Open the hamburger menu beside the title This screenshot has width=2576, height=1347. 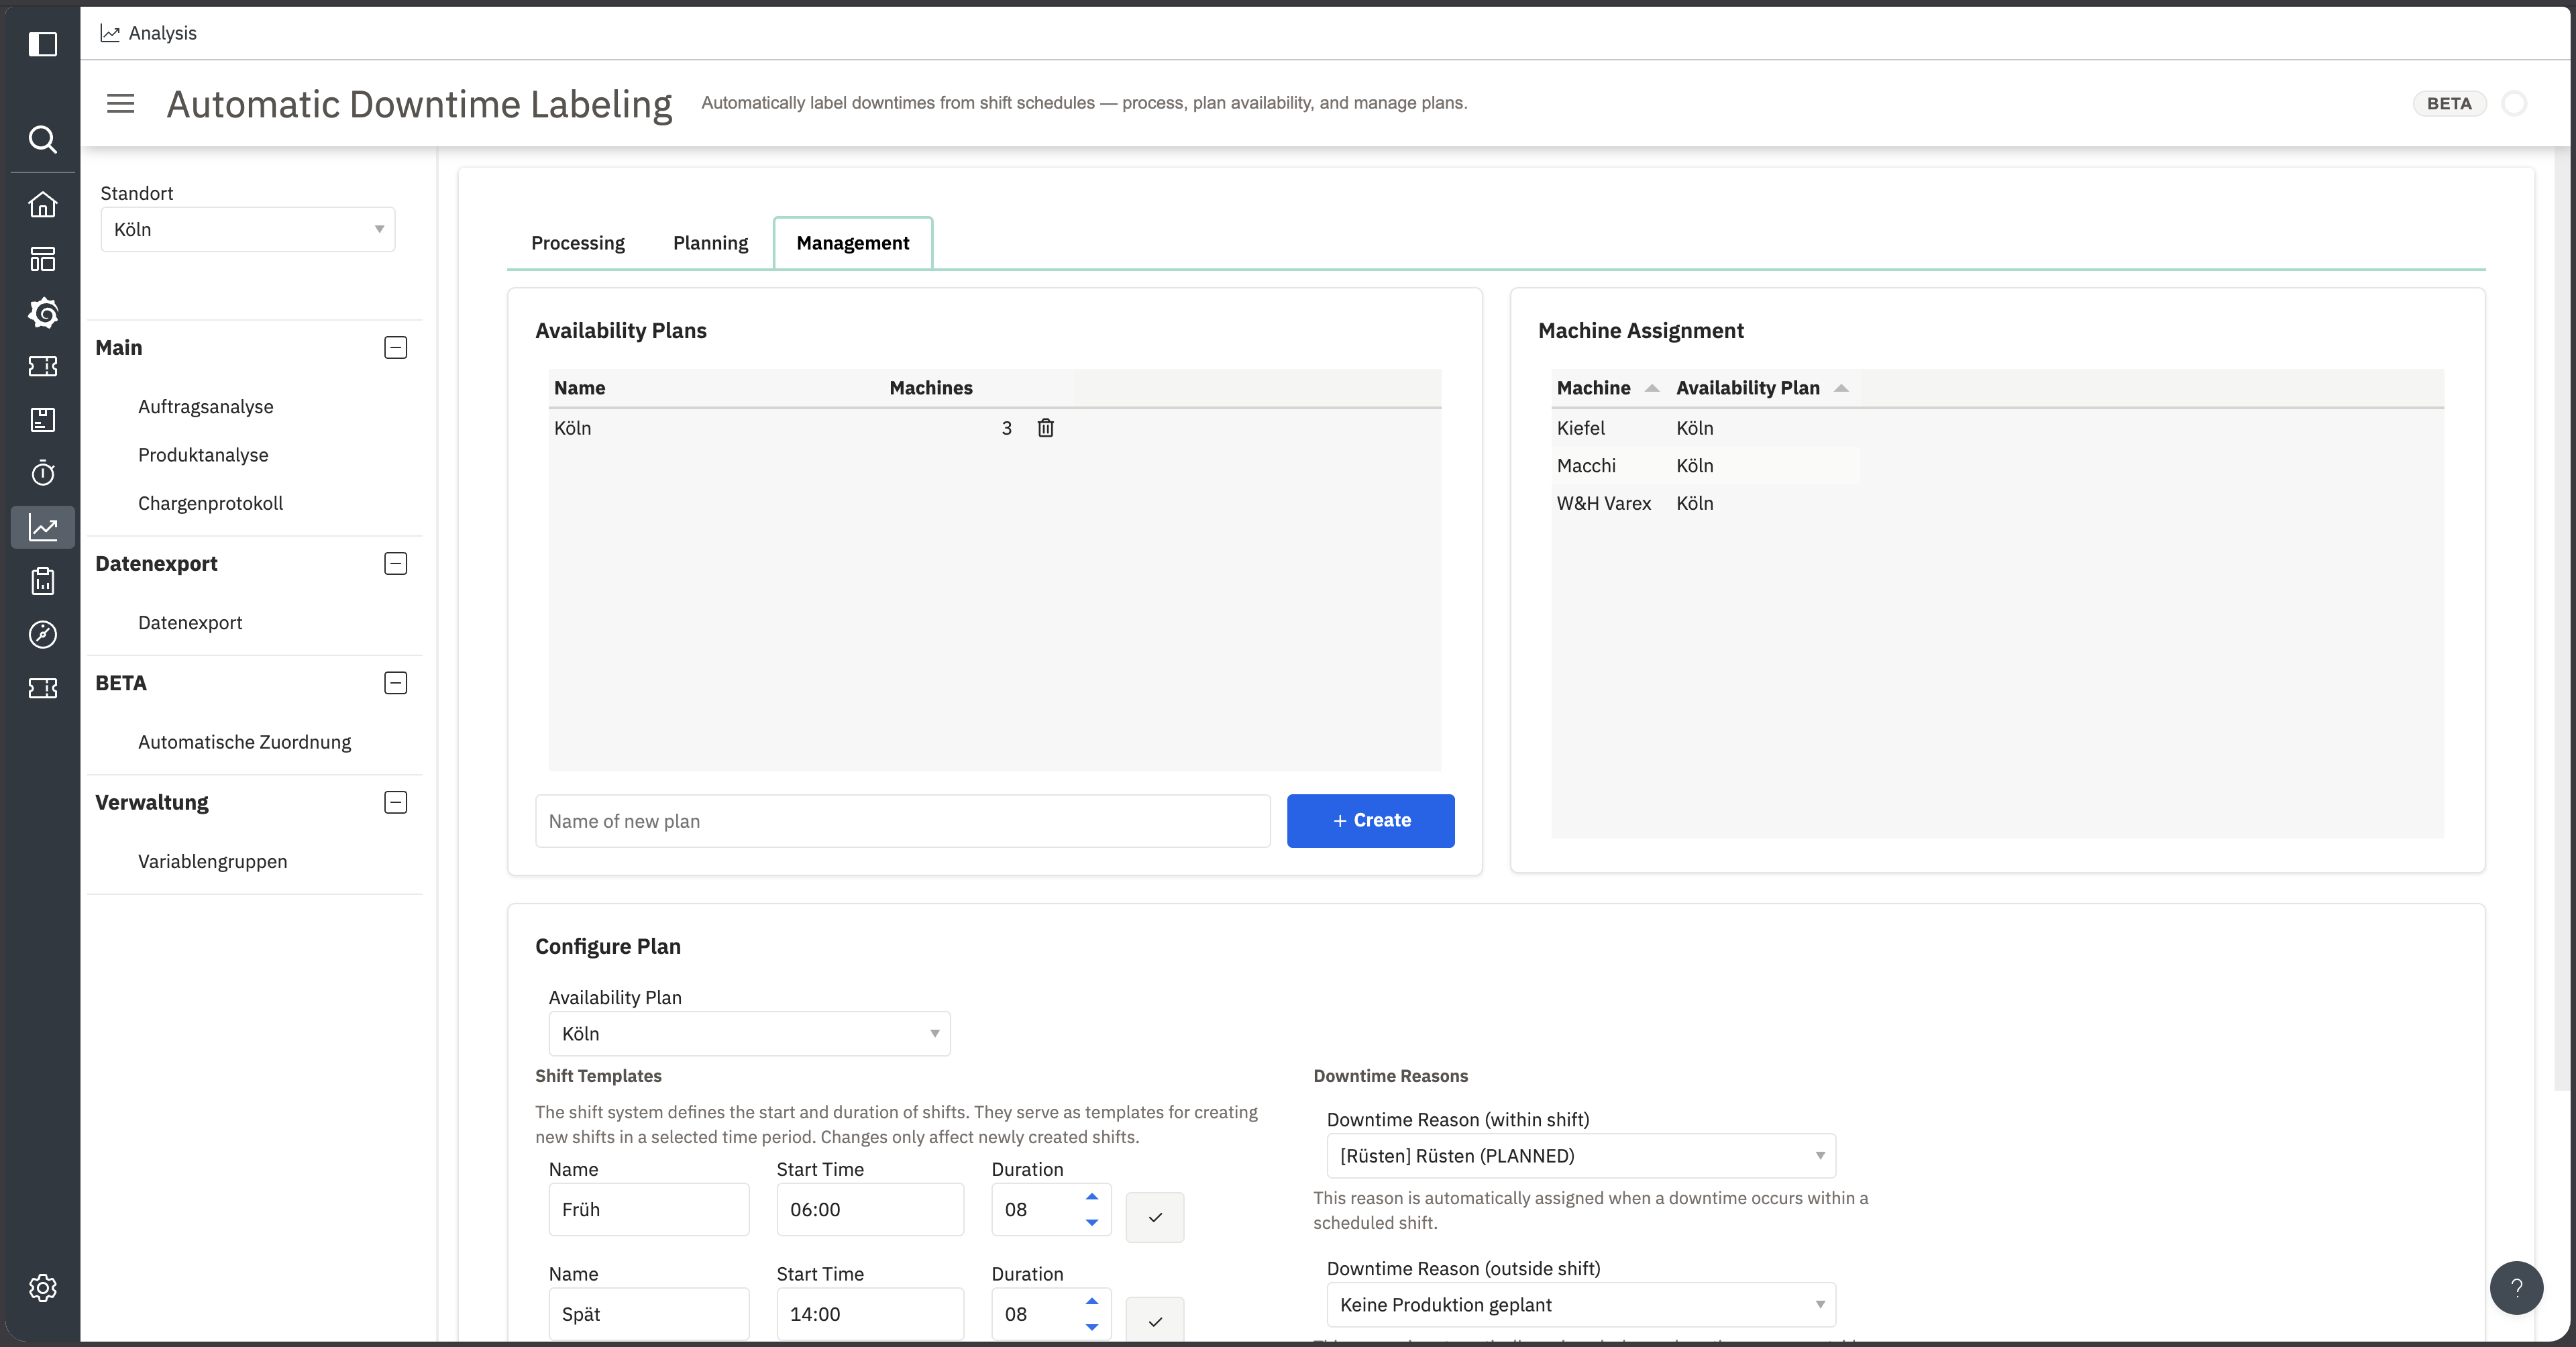(121, 103)
